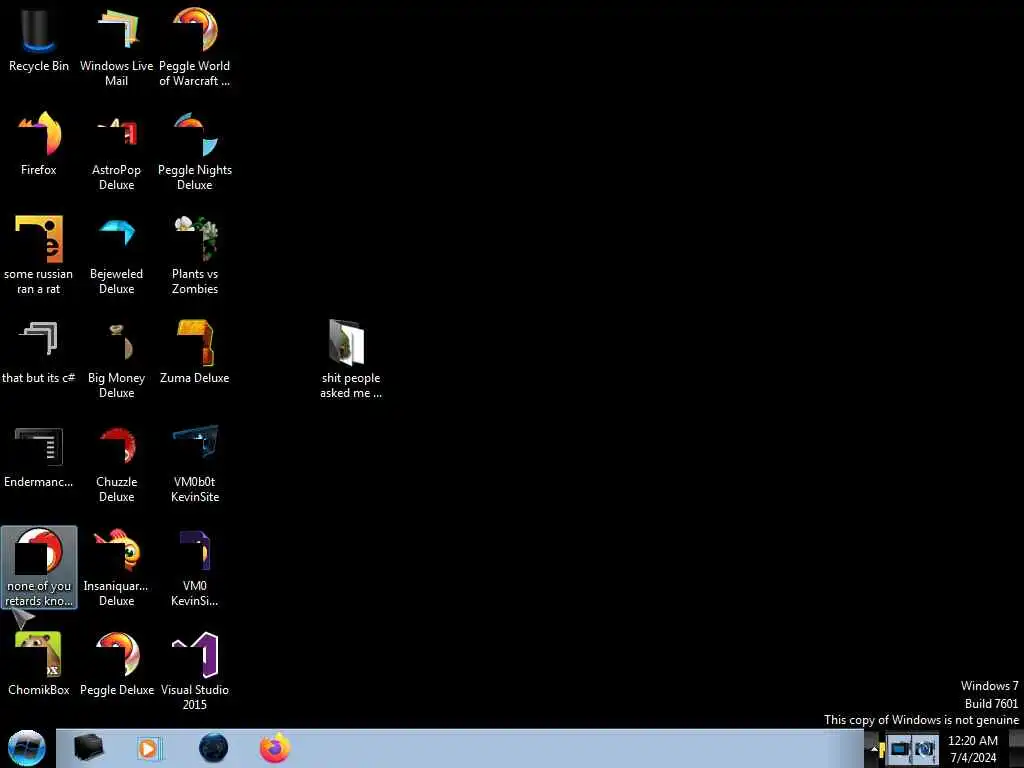Select the Bejeweled Deluxe icon

[116, 255]
